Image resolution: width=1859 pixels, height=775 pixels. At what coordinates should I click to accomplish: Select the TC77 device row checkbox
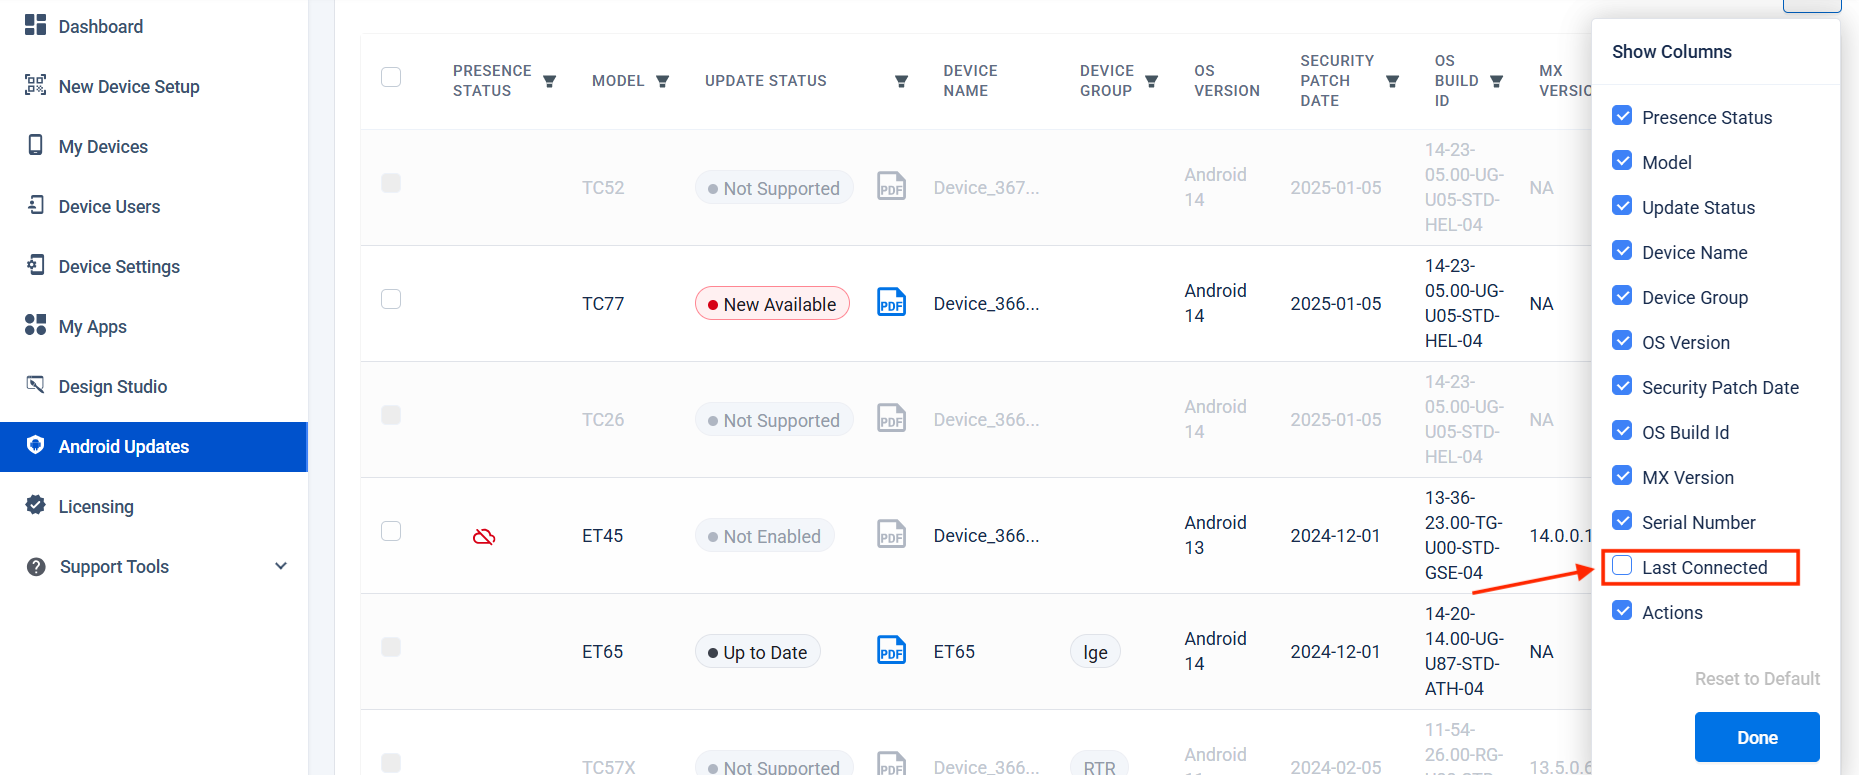tap(391, 299)
